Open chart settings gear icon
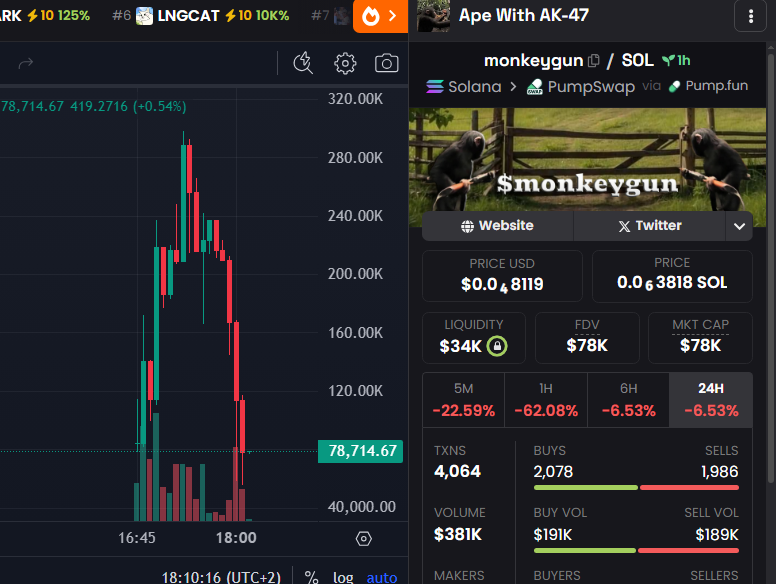The image size is (776, 584). (345, 63)
